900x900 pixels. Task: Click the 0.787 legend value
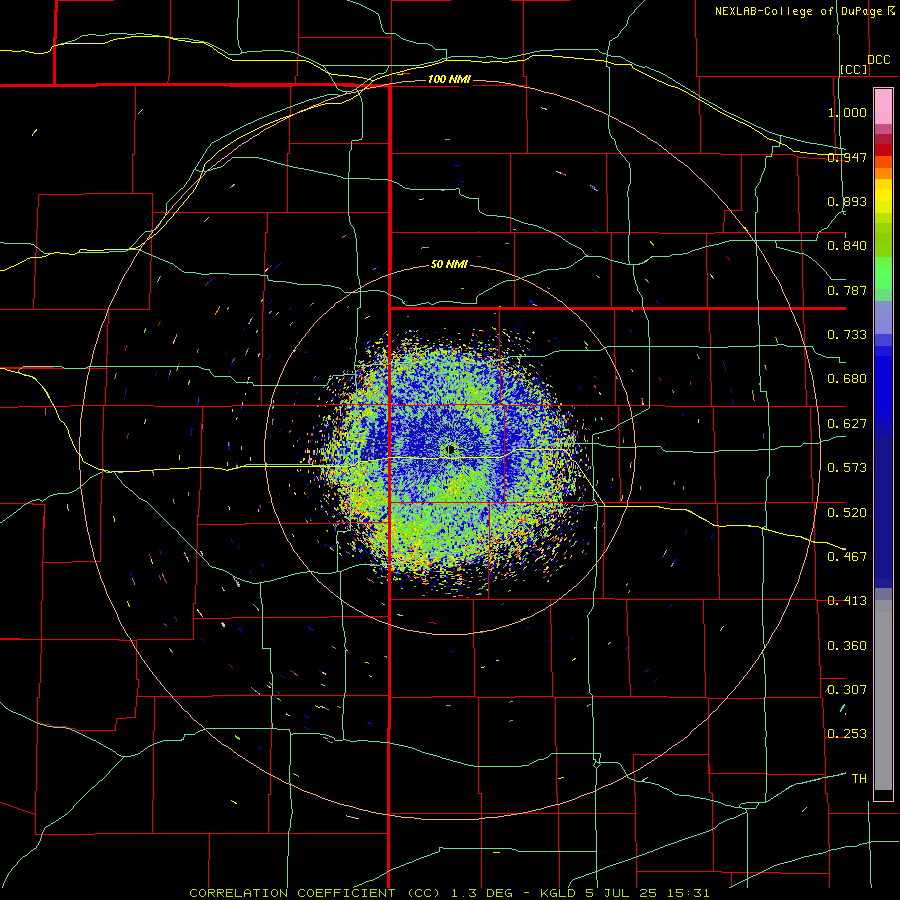847,290
